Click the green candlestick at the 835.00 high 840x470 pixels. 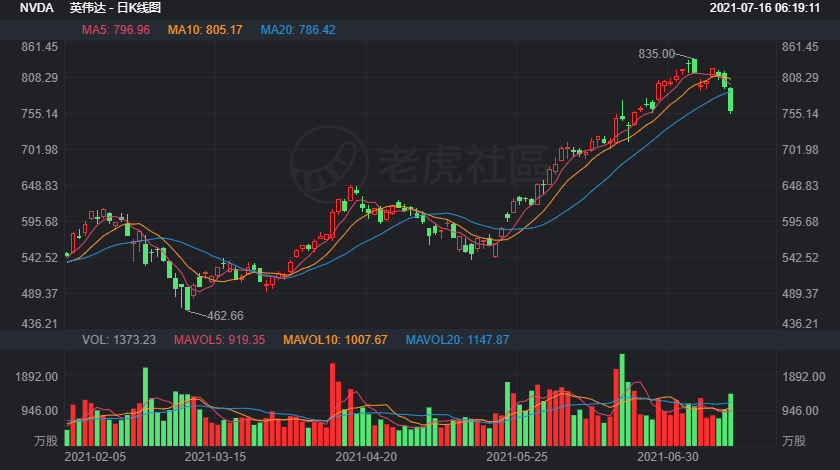(x=694, y=66)
